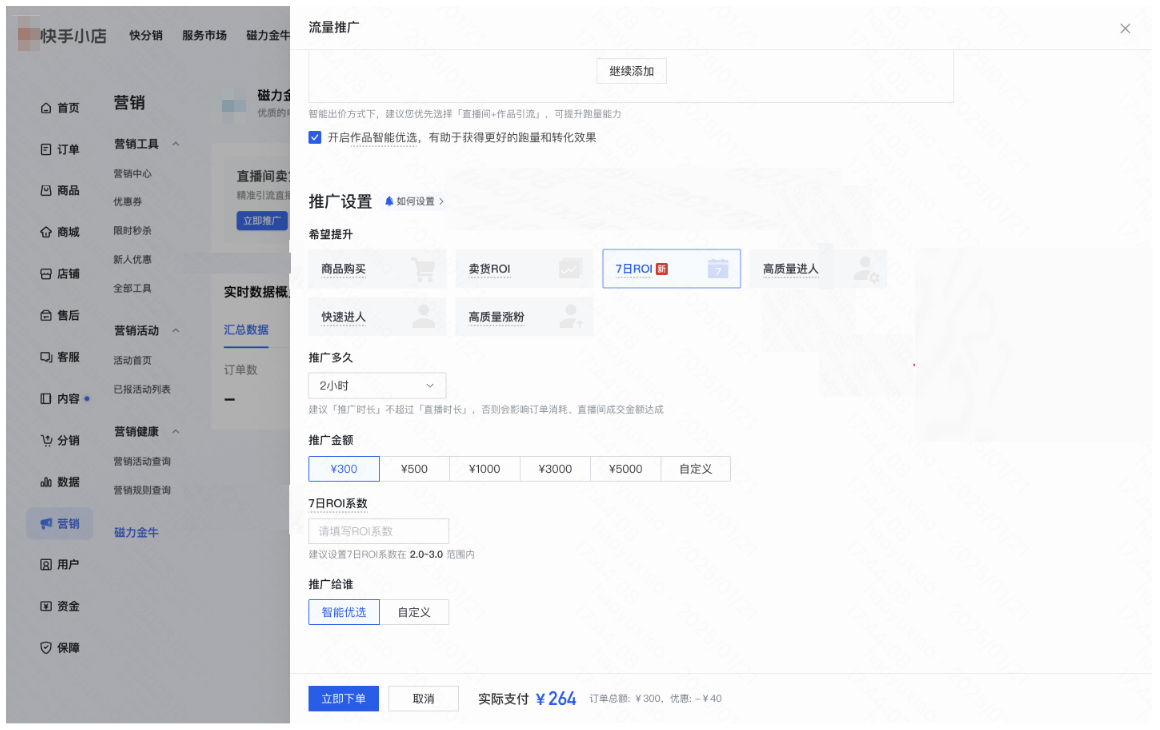Viewport: 1160px width, 730px height.
Task: Choose 自定义 under 推广给谁
Action: pyautogui.click(x=416, y=611)
